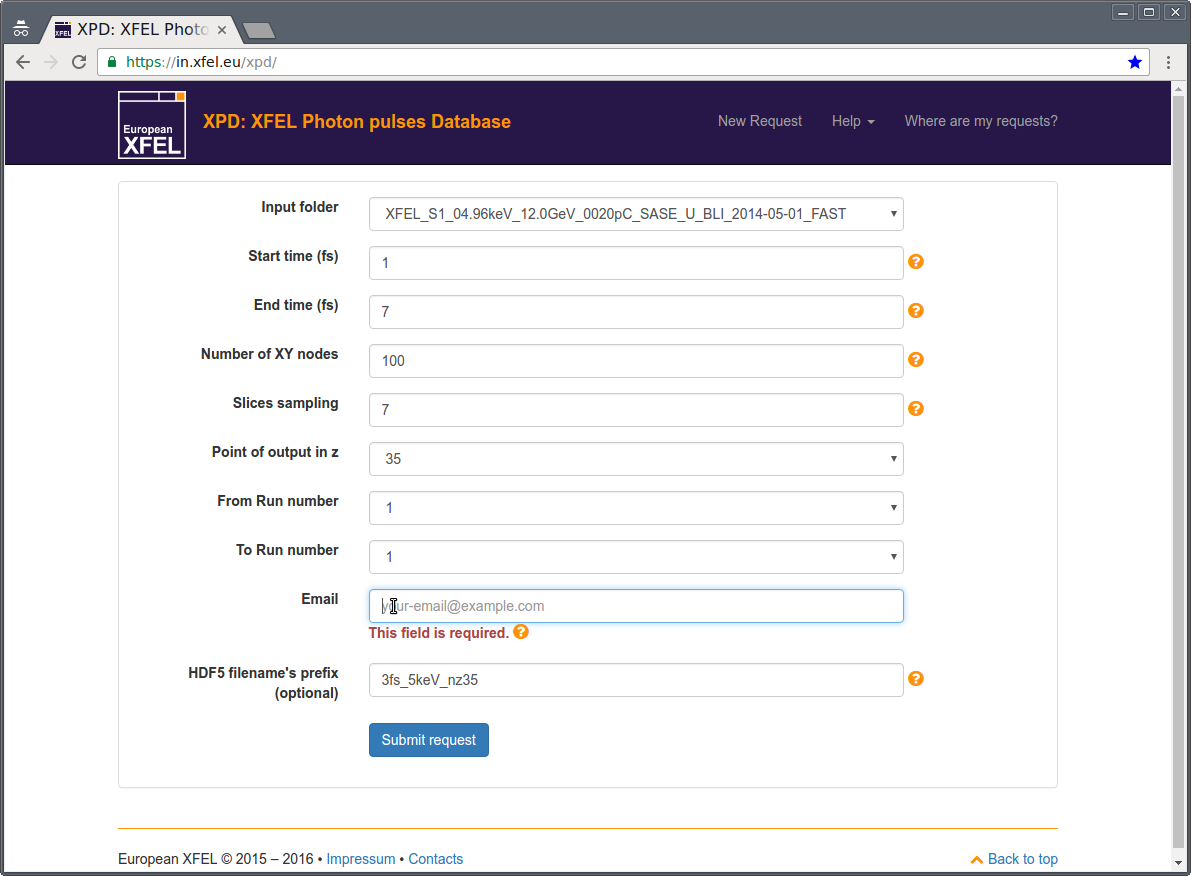Open Where are my requests?
This screenshot has height=876, width=1191.
click(981, 122)
